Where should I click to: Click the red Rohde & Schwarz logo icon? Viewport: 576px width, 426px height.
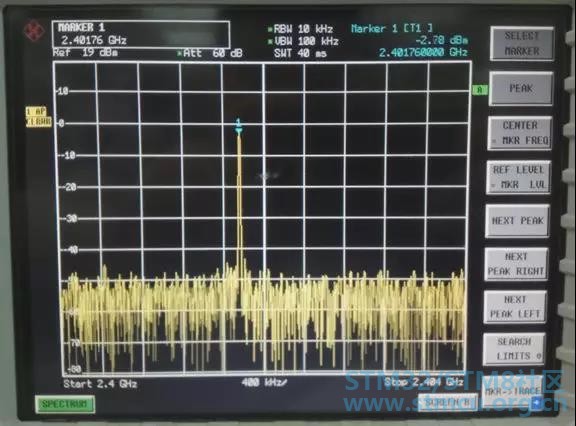pos(35,31)
